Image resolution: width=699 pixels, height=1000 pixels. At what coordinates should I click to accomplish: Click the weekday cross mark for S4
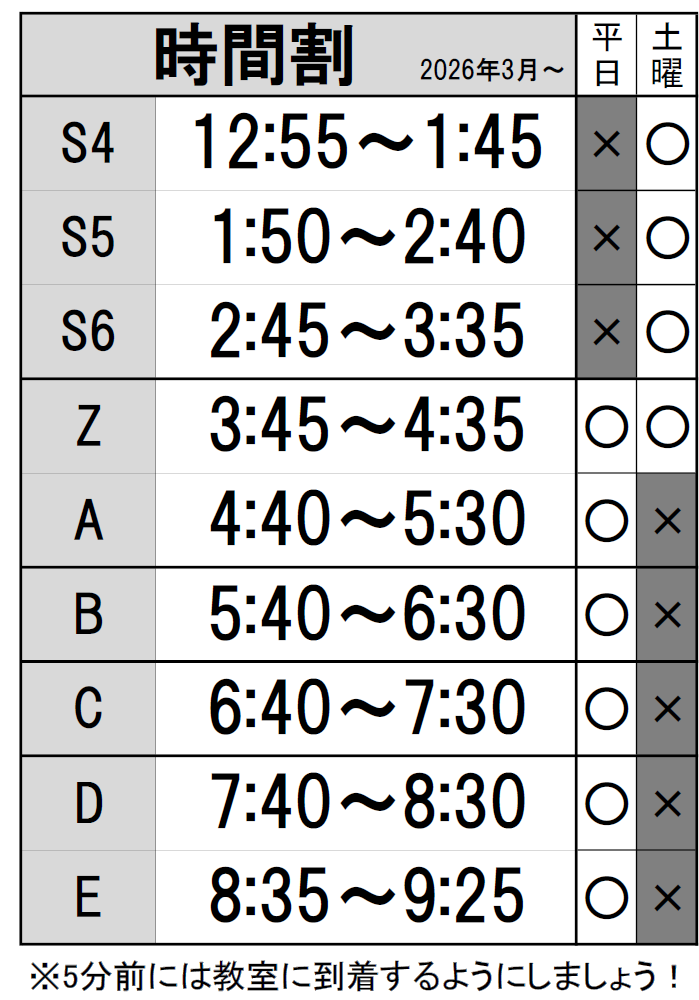606,145
